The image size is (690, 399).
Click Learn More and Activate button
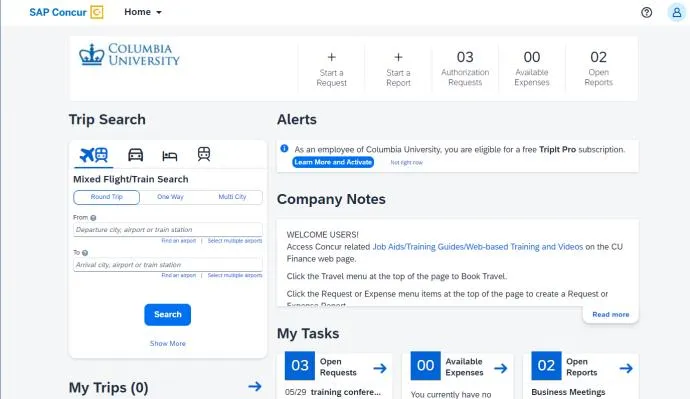333,162
